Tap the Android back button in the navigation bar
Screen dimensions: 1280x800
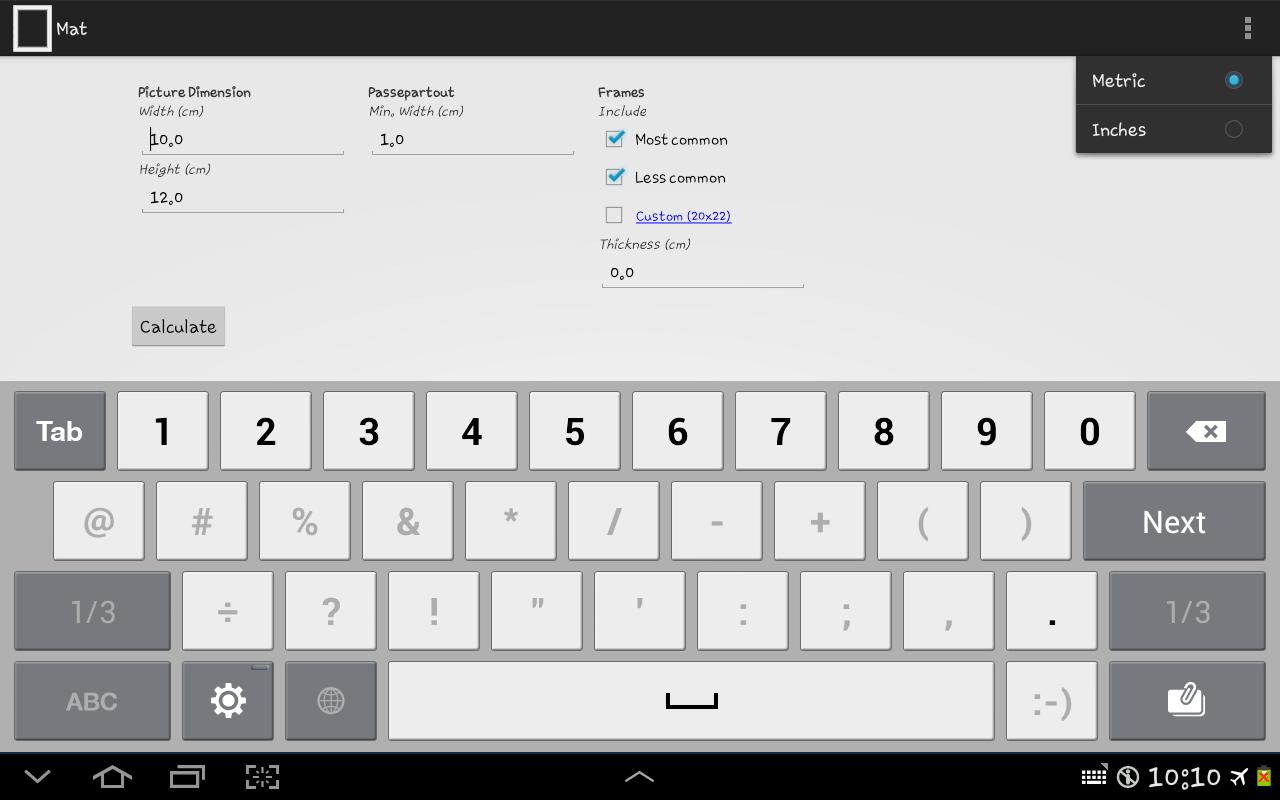37,777
